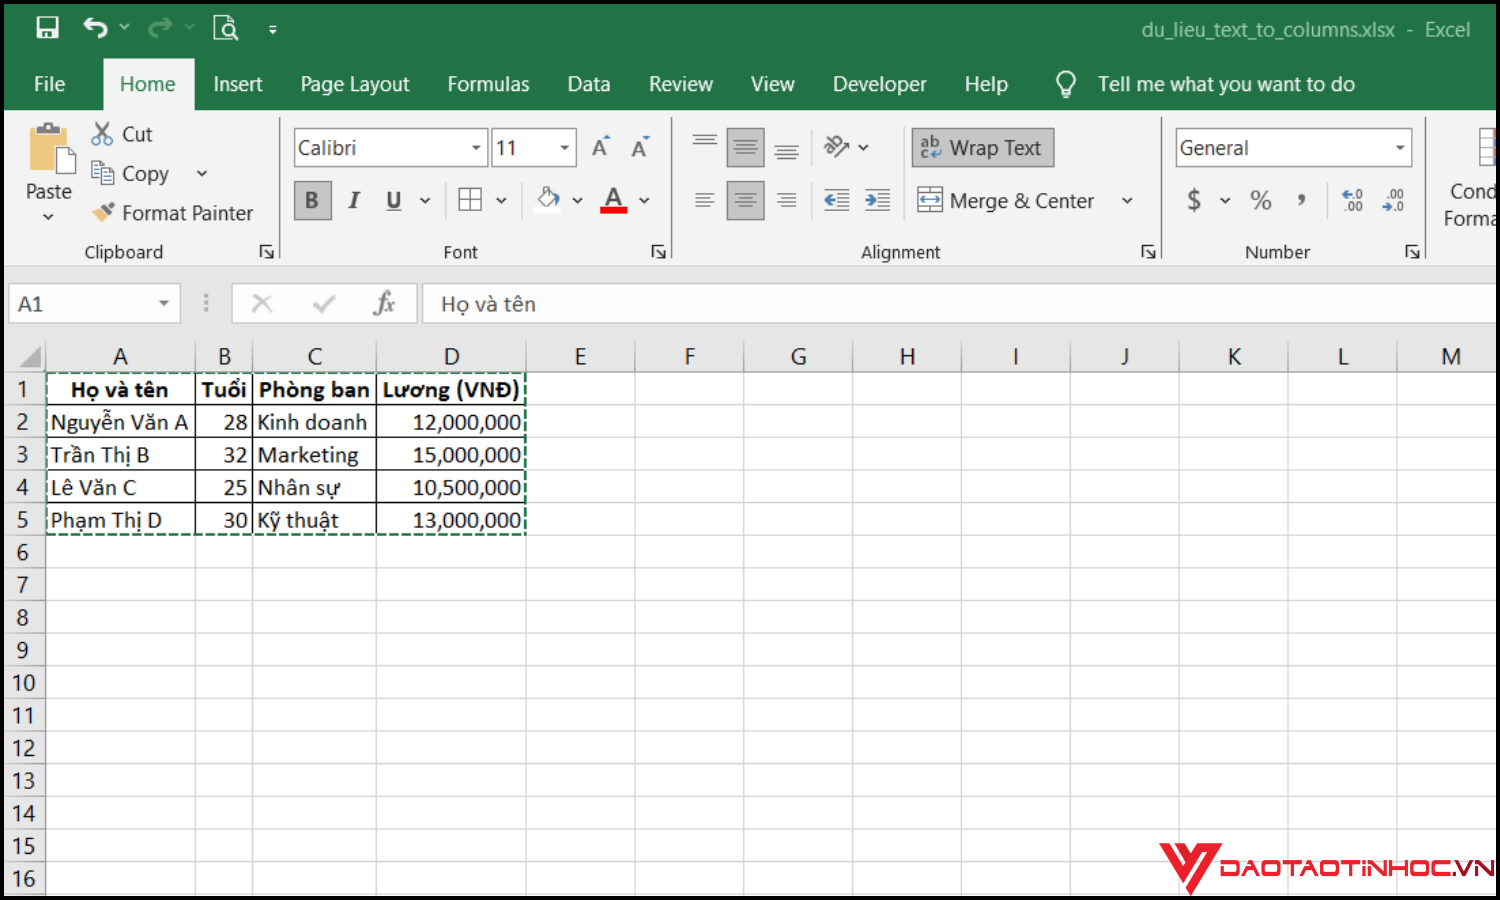The width and height of the screenshot is (1500, 900).
Task: Open the Formulas ribbon tab
Action: (488, 84)
